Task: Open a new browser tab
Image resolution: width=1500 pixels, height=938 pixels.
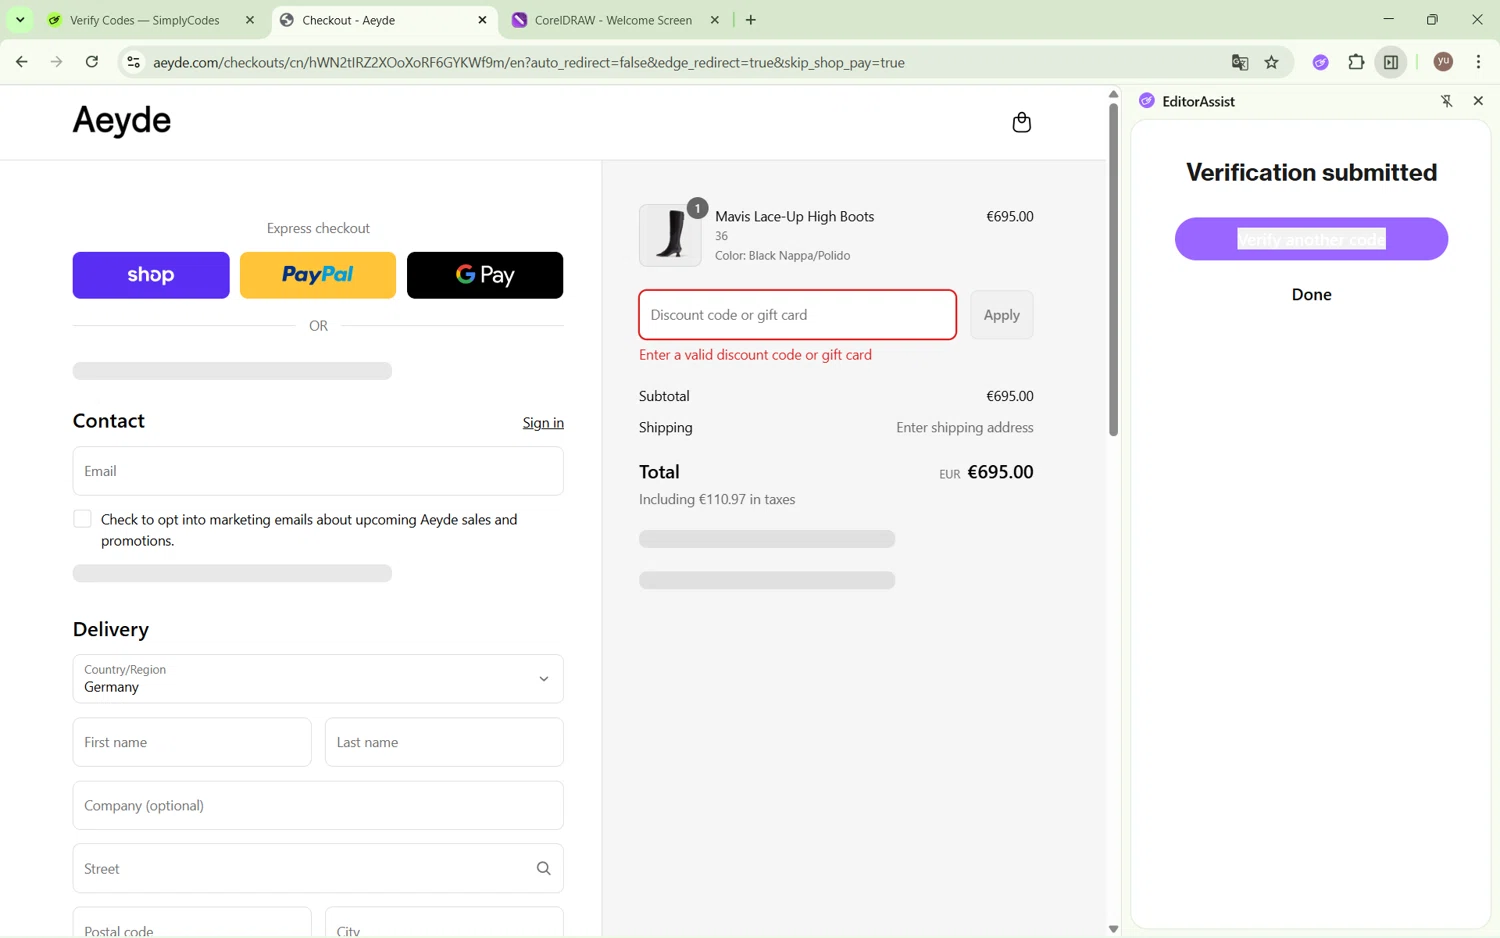Action: 751,20
